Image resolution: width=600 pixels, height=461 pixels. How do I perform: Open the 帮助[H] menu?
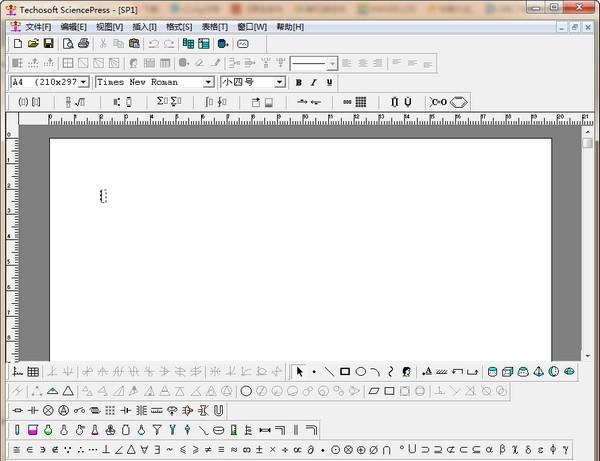289,26
